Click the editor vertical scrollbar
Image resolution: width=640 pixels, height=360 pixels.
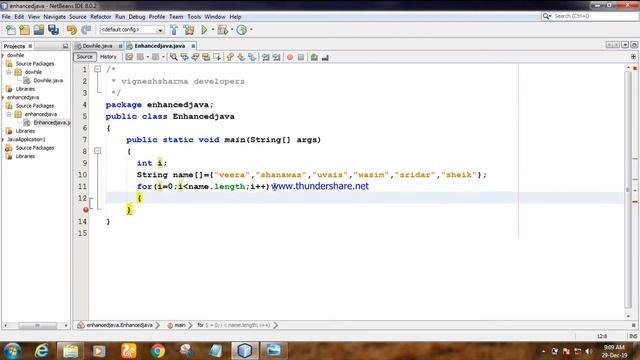coord(628,189)
